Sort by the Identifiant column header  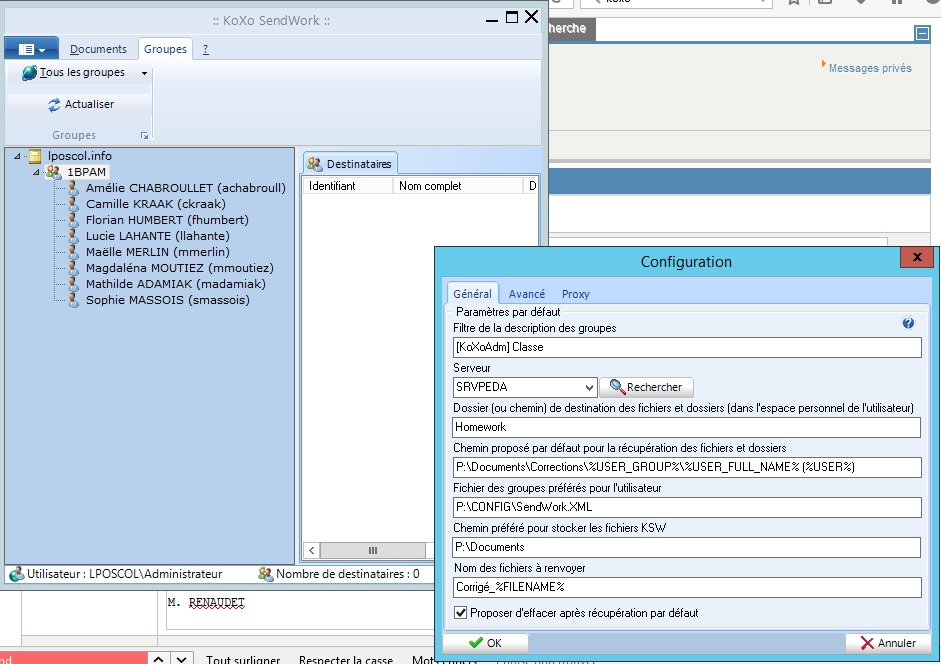click(347, 186)
